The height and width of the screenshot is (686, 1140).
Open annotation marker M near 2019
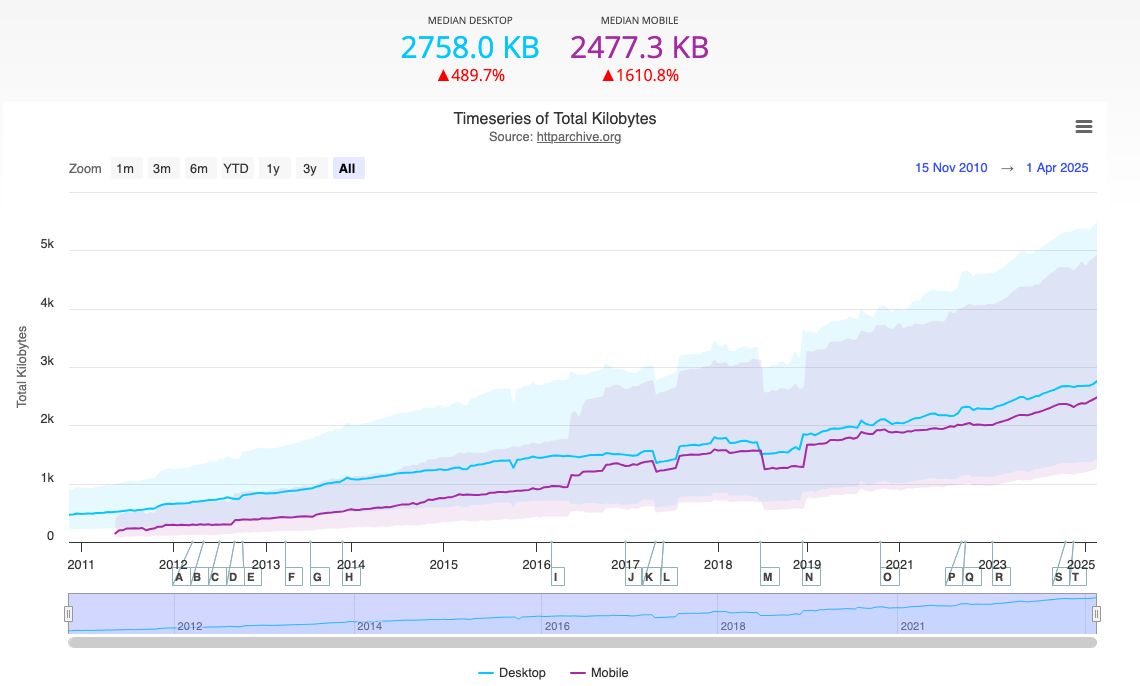tap(768, 576)
